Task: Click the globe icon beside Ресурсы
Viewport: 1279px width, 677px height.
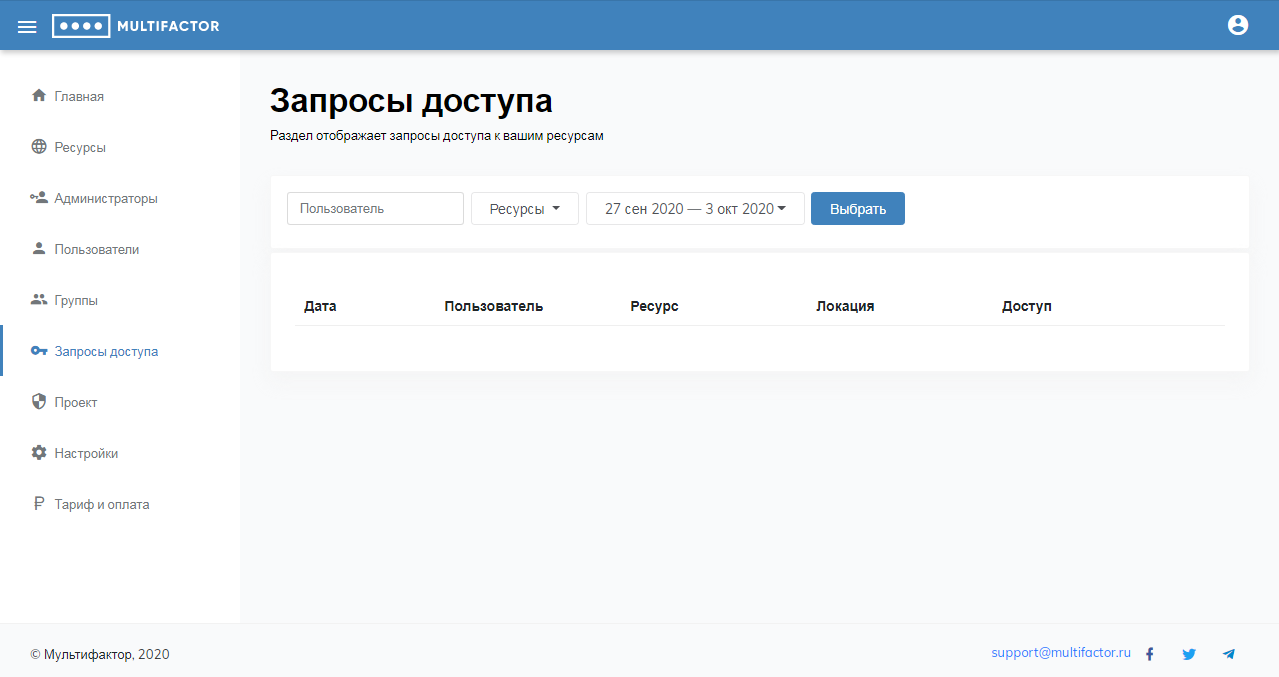Action: pos(39,147)
